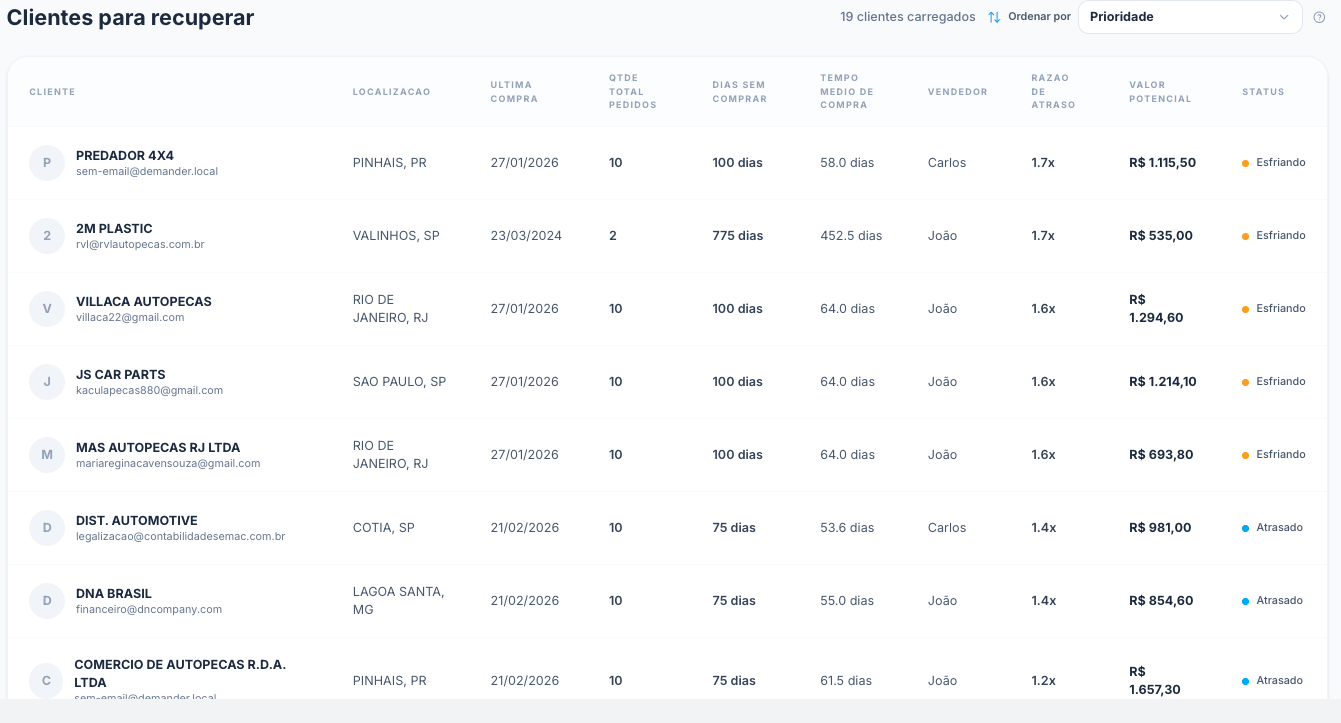The image size is (1341, 723).
Task: Click the M avatar for MAS AUTOPECAS RJ
Action: [x=47, y=455]
